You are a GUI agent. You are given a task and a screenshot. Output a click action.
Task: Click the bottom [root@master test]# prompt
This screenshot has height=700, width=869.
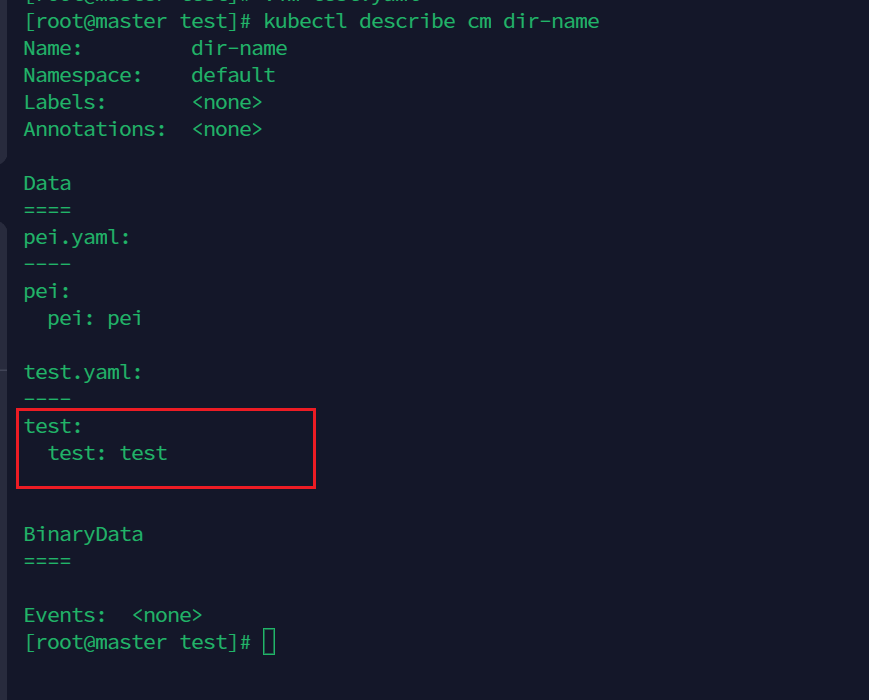point(137,642)
